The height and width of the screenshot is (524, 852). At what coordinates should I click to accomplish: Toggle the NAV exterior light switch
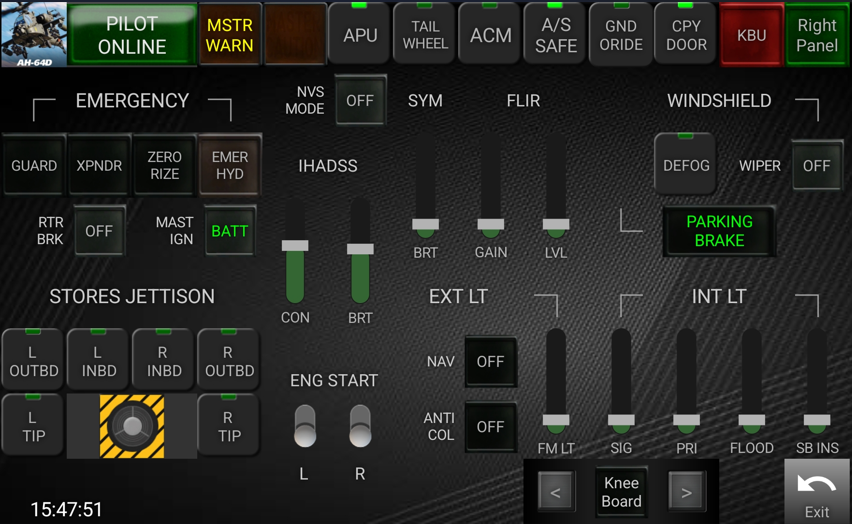click(x=490, y=362)
